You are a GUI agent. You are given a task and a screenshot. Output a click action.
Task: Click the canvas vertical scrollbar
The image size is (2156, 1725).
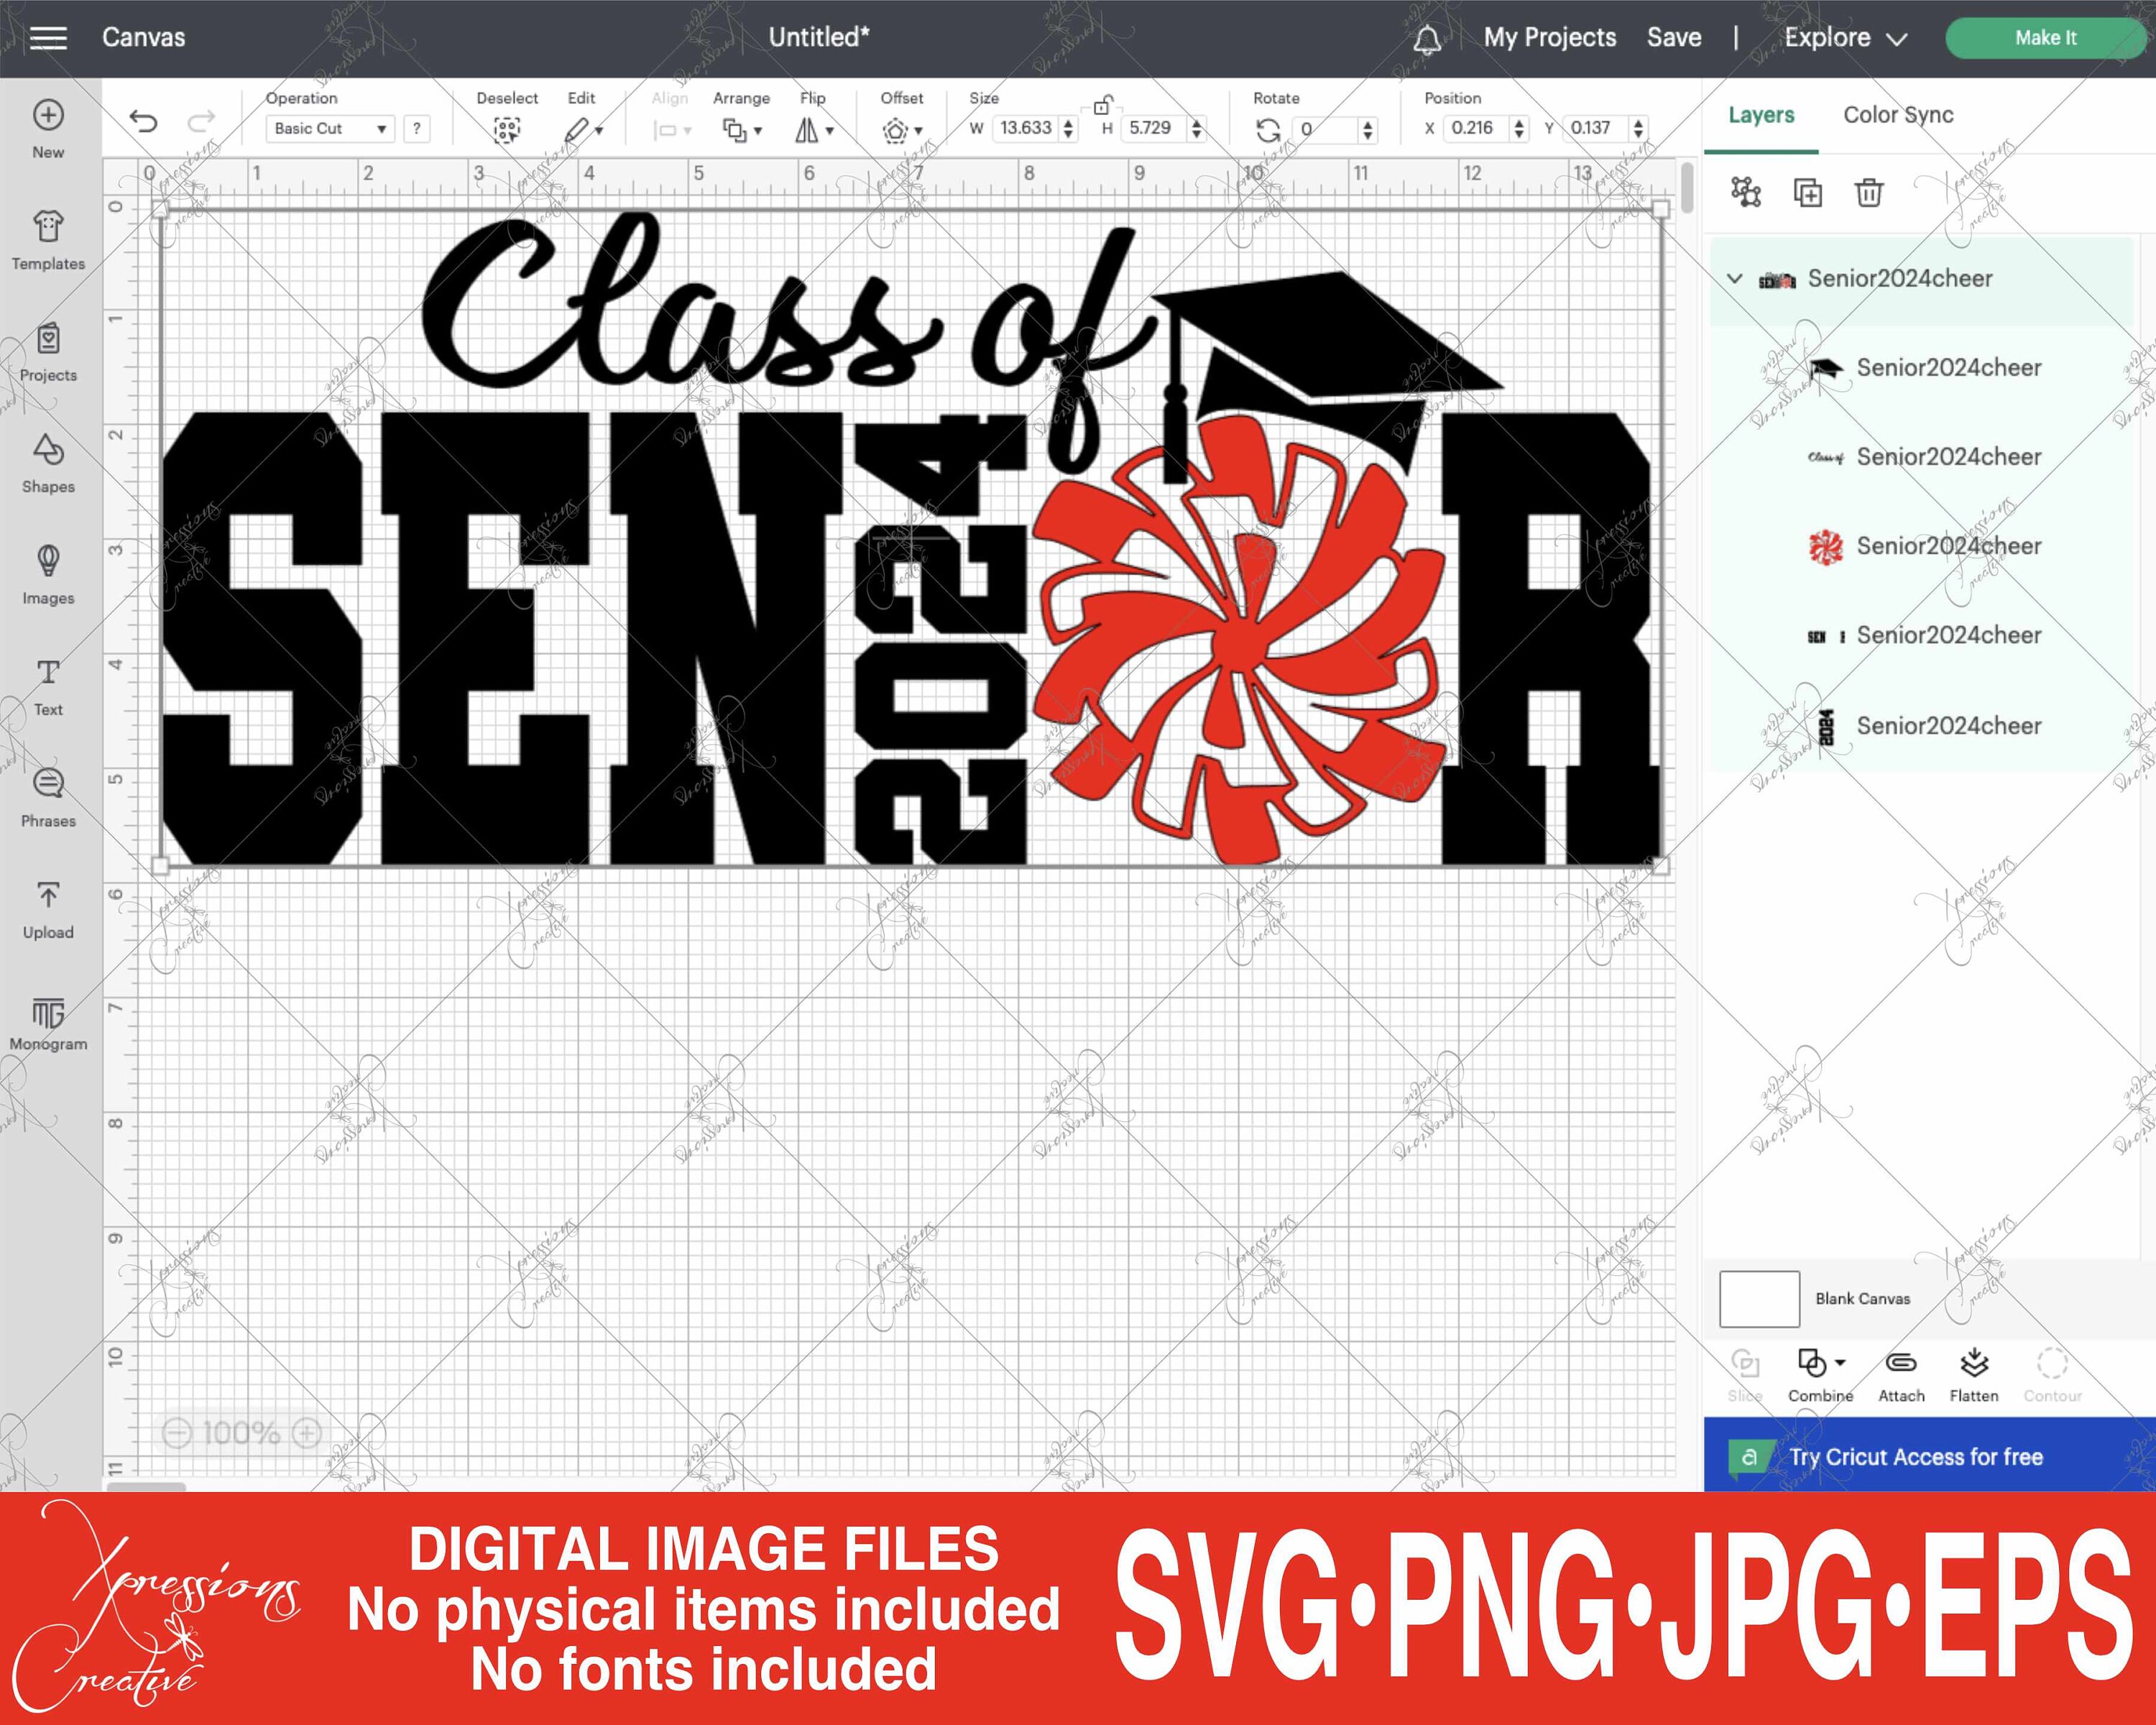[1687, 188]
